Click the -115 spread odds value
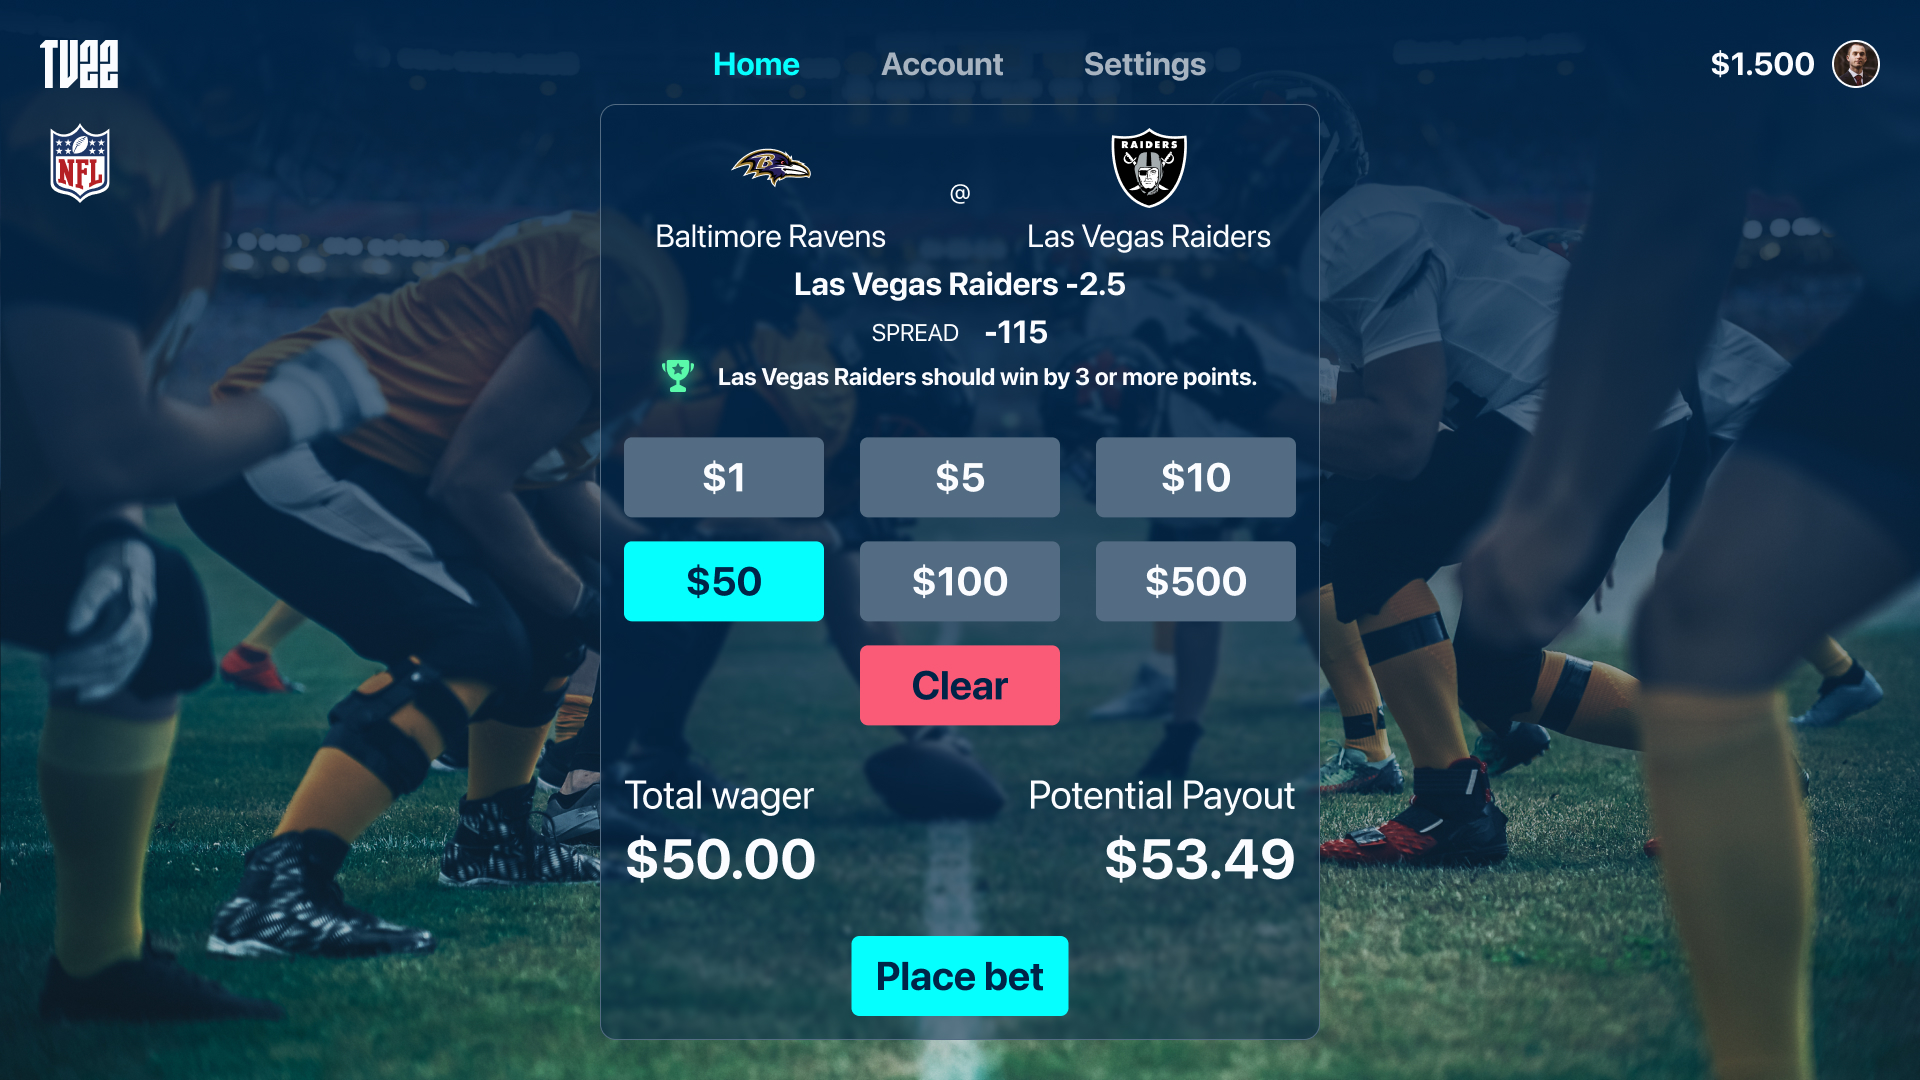Viewport: 1920px width, 1080px height. [x=1016, y=332]
